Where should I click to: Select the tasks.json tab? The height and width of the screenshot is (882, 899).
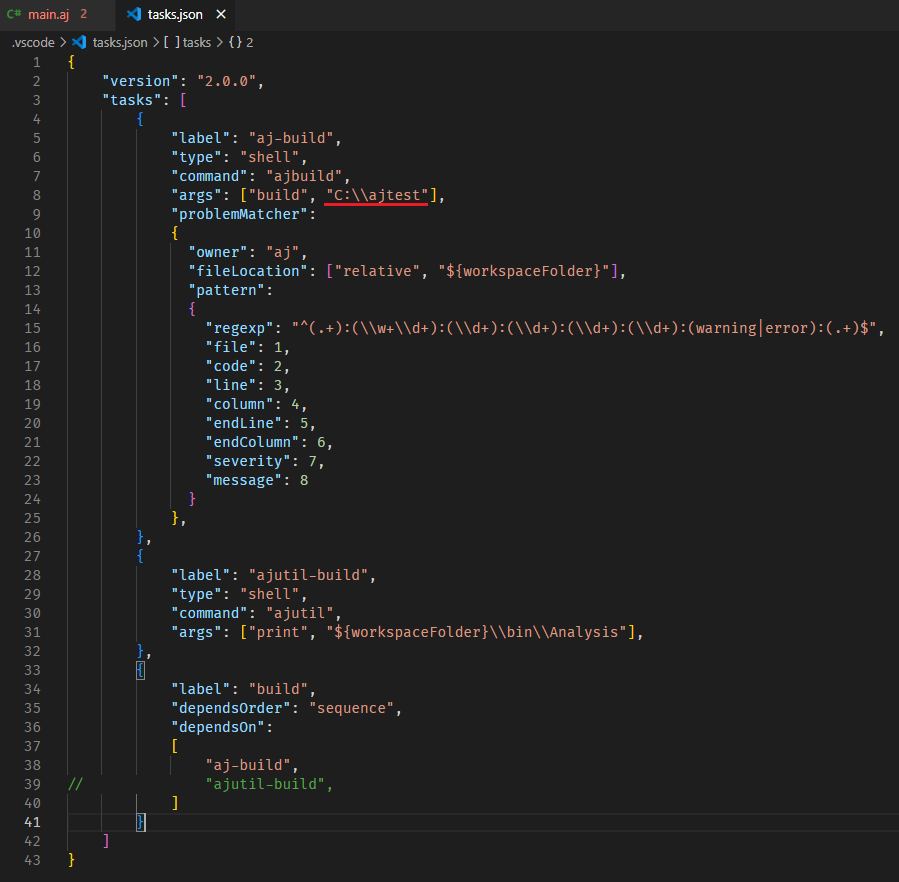click(x=175, y=15)
